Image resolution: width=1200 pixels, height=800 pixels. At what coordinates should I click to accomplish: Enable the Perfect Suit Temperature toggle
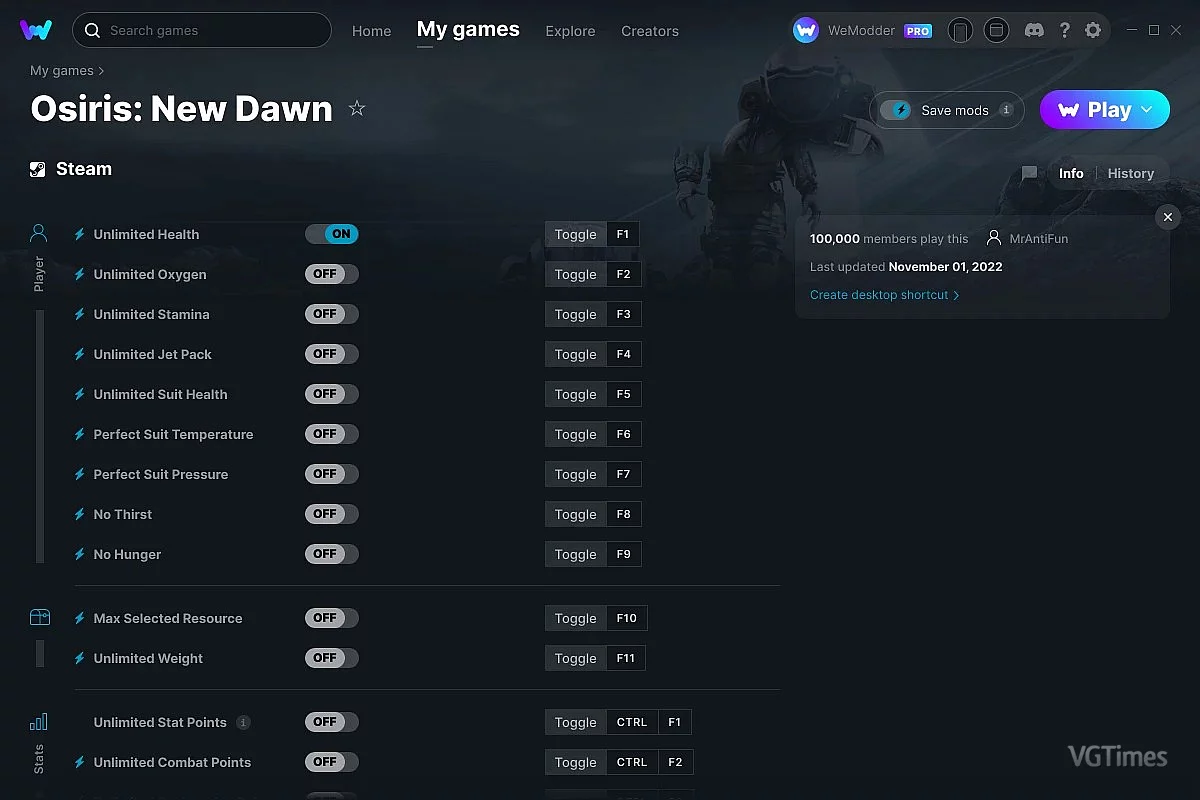click(332, 434)
